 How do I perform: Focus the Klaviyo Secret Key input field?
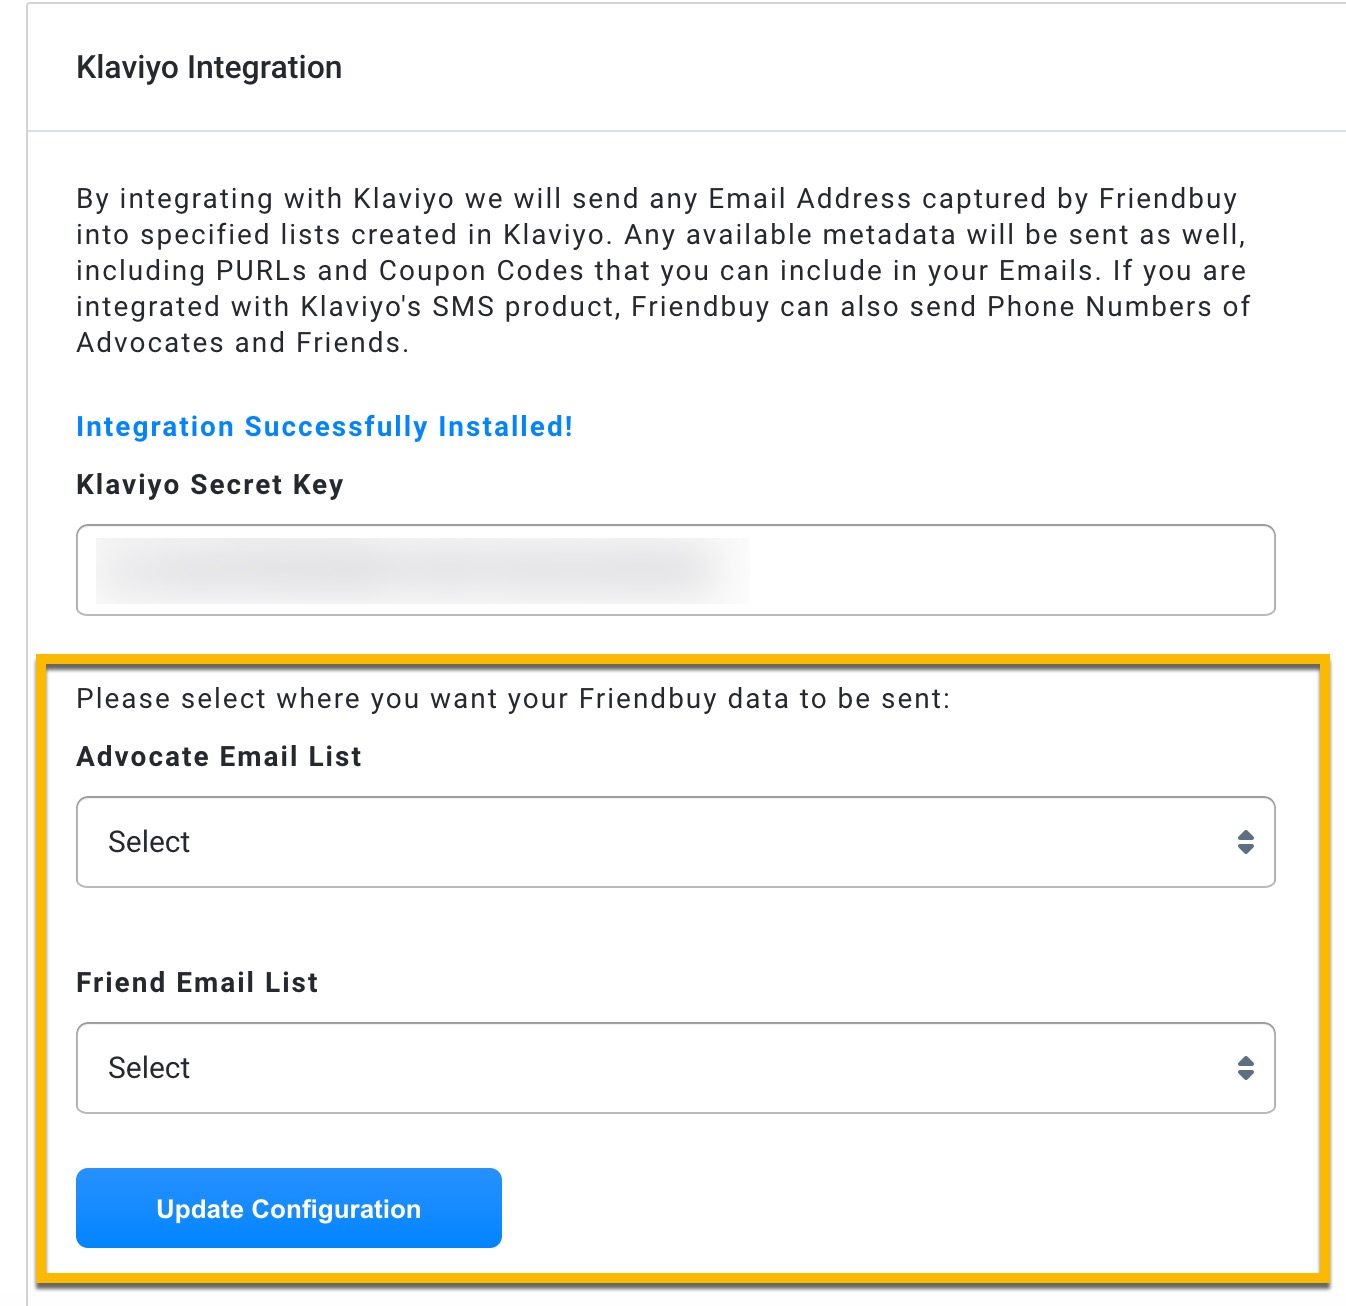pyautogui.click(x=675, y=570)
